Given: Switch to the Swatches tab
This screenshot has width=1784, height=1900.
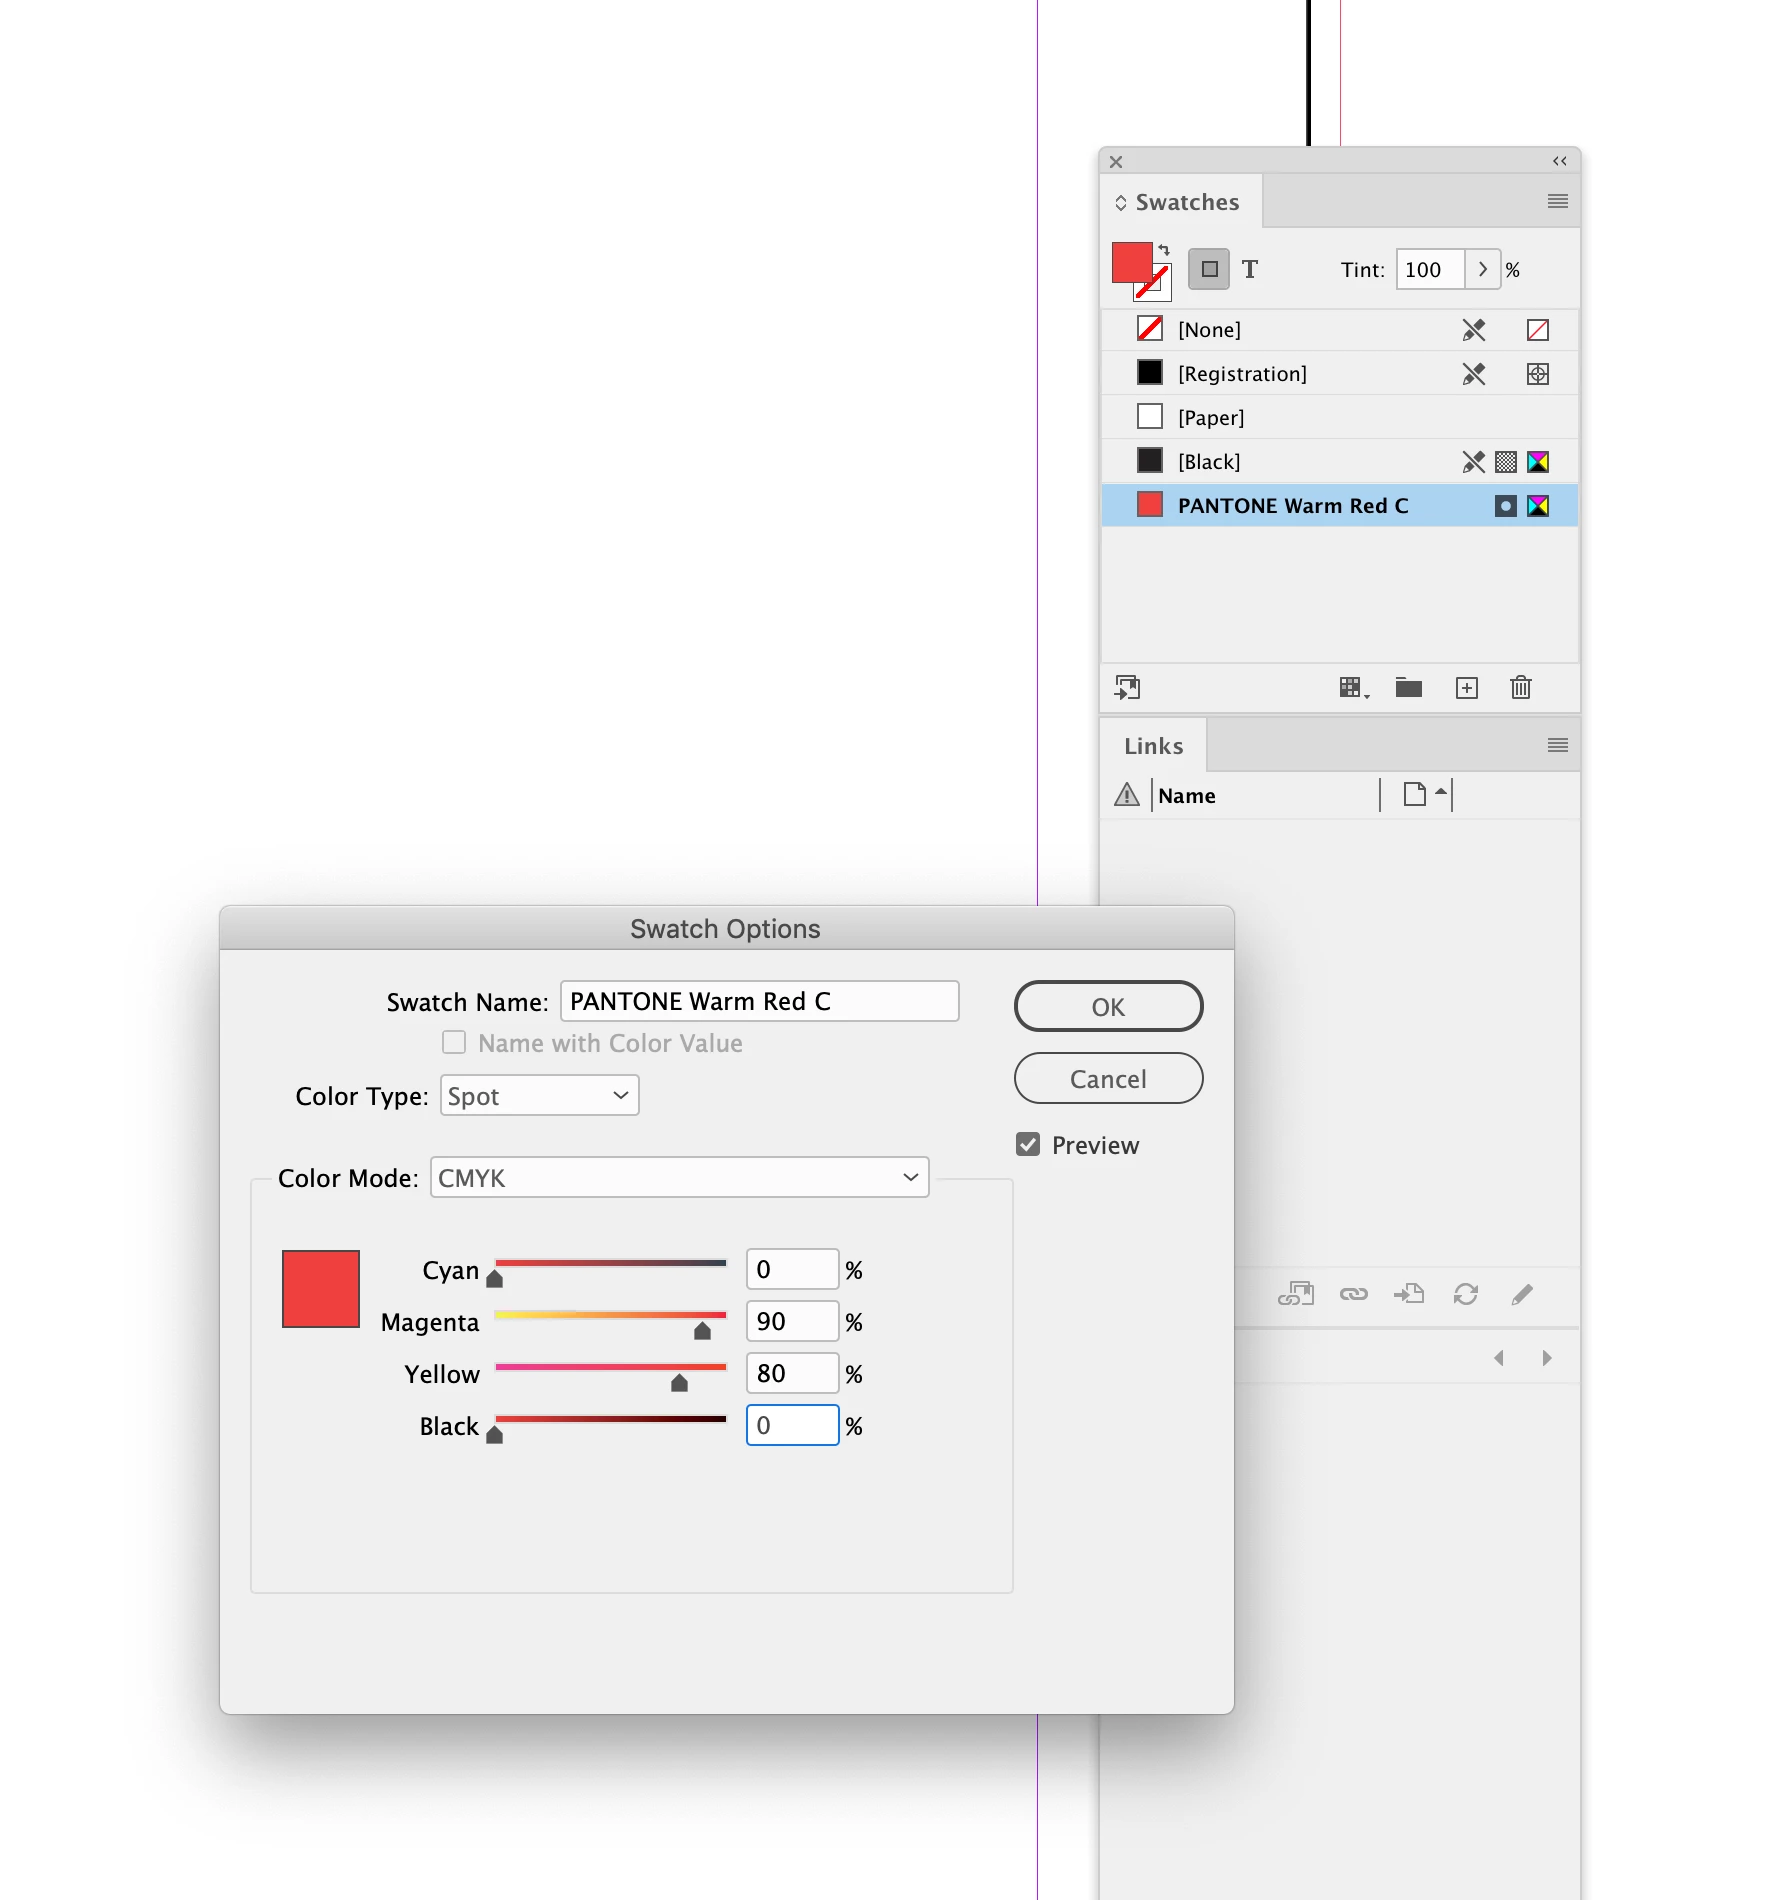Looking at the screenshot, I should (1181, 201).
